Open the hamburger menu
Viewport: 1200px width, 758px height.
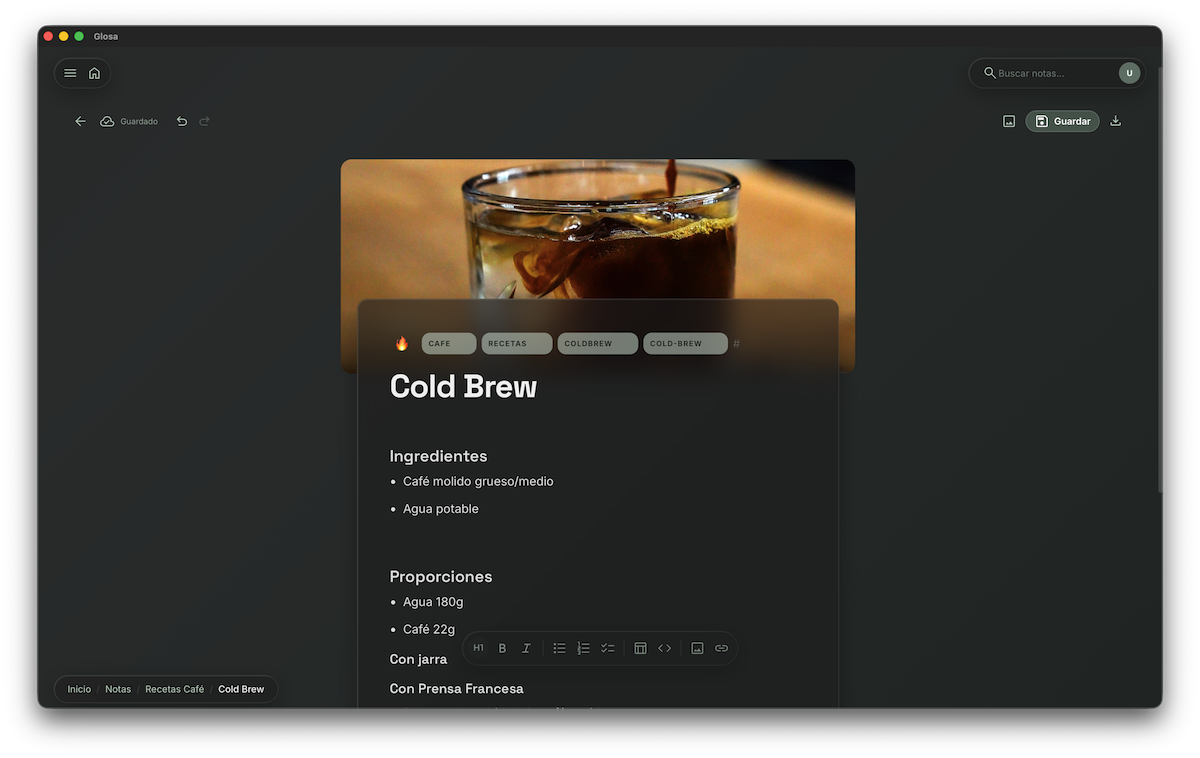[x=70, y=73]
